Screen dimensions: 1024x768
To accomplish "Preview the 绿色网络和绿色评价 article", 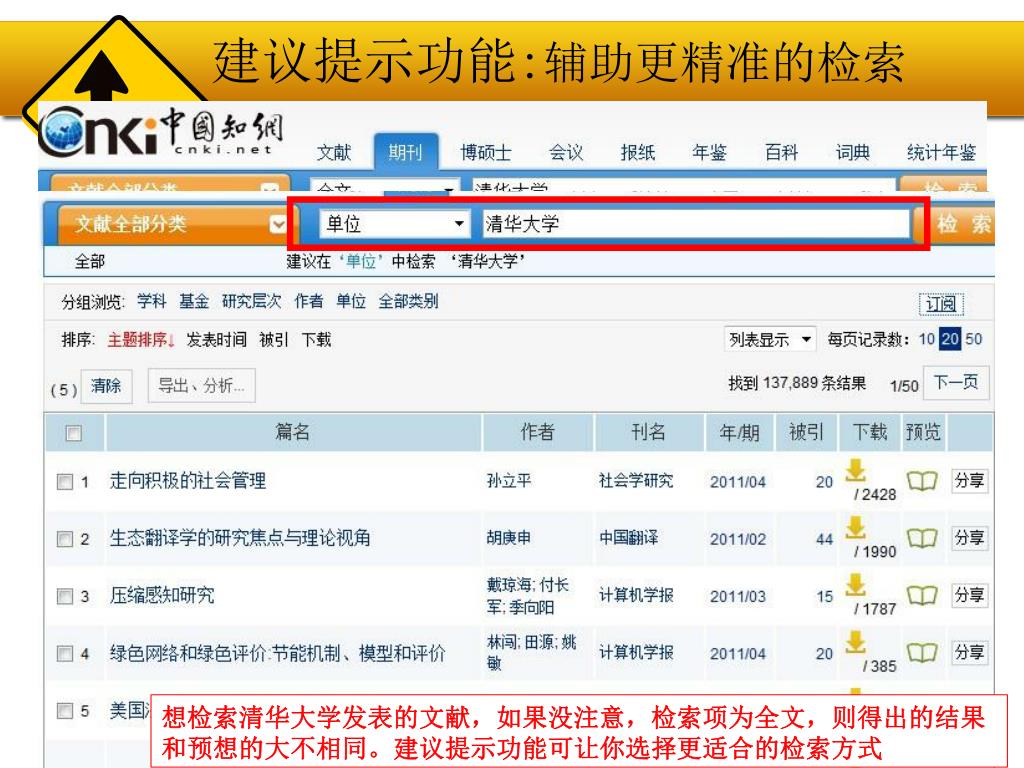I will (x=920, y=653).
